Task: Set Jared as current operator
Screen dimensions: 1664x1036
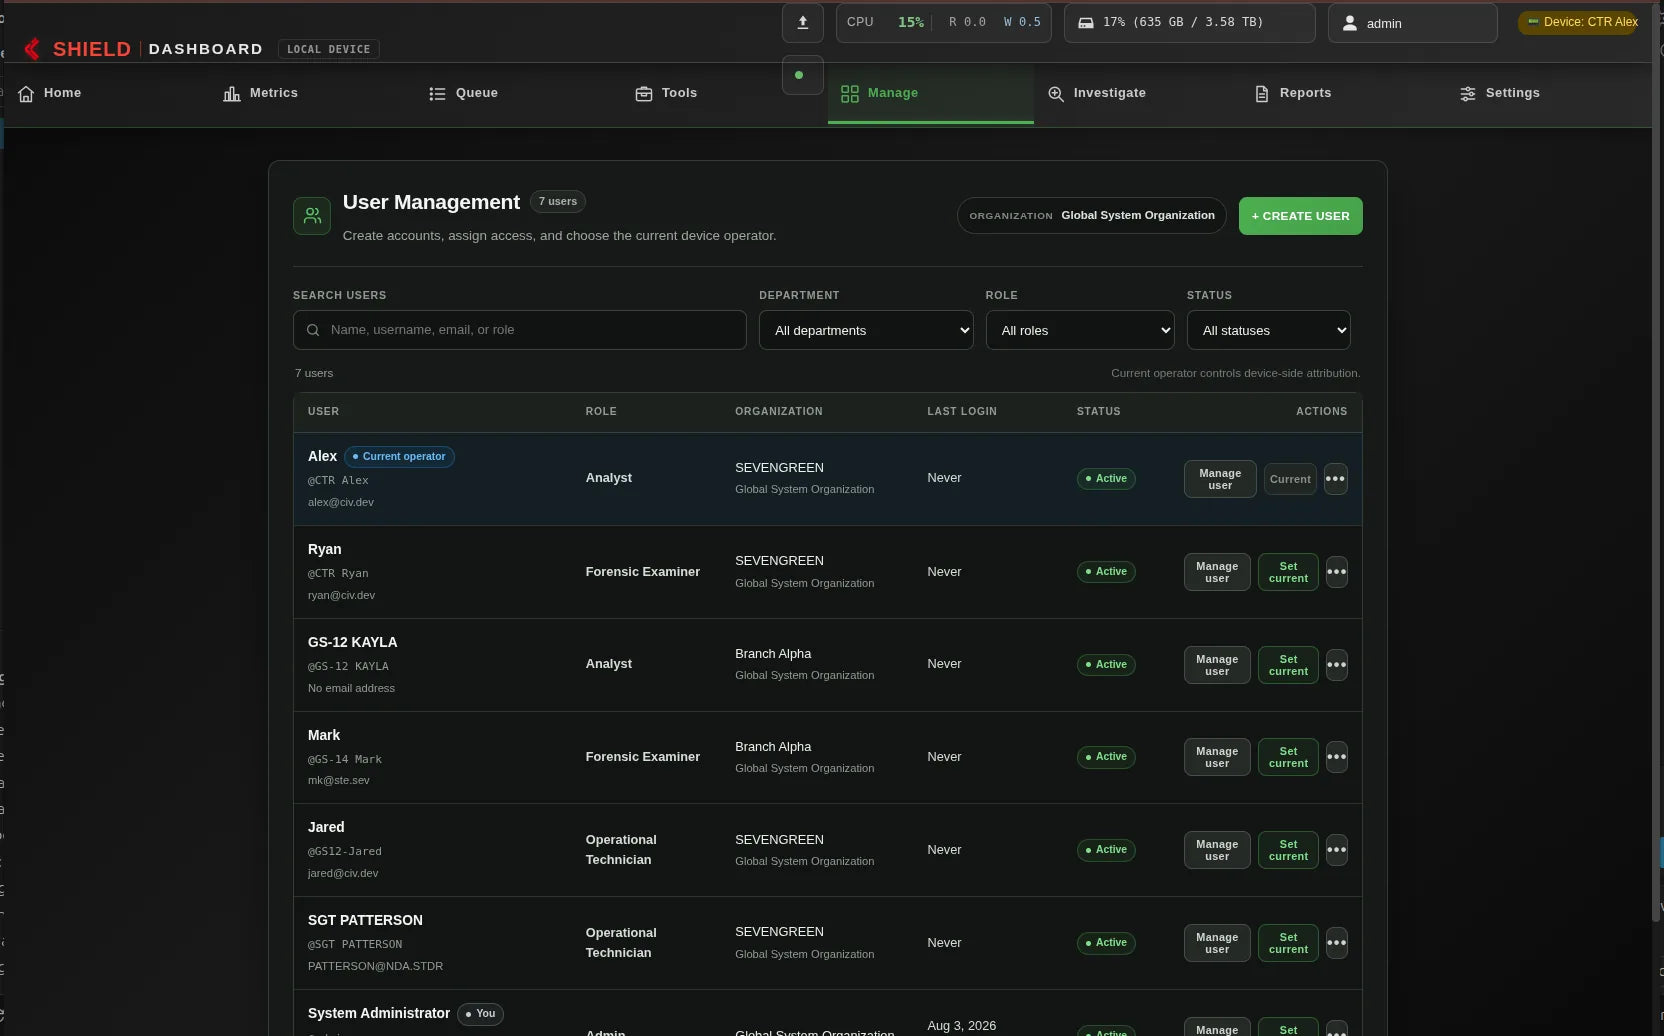Action: pos(1288,850)
